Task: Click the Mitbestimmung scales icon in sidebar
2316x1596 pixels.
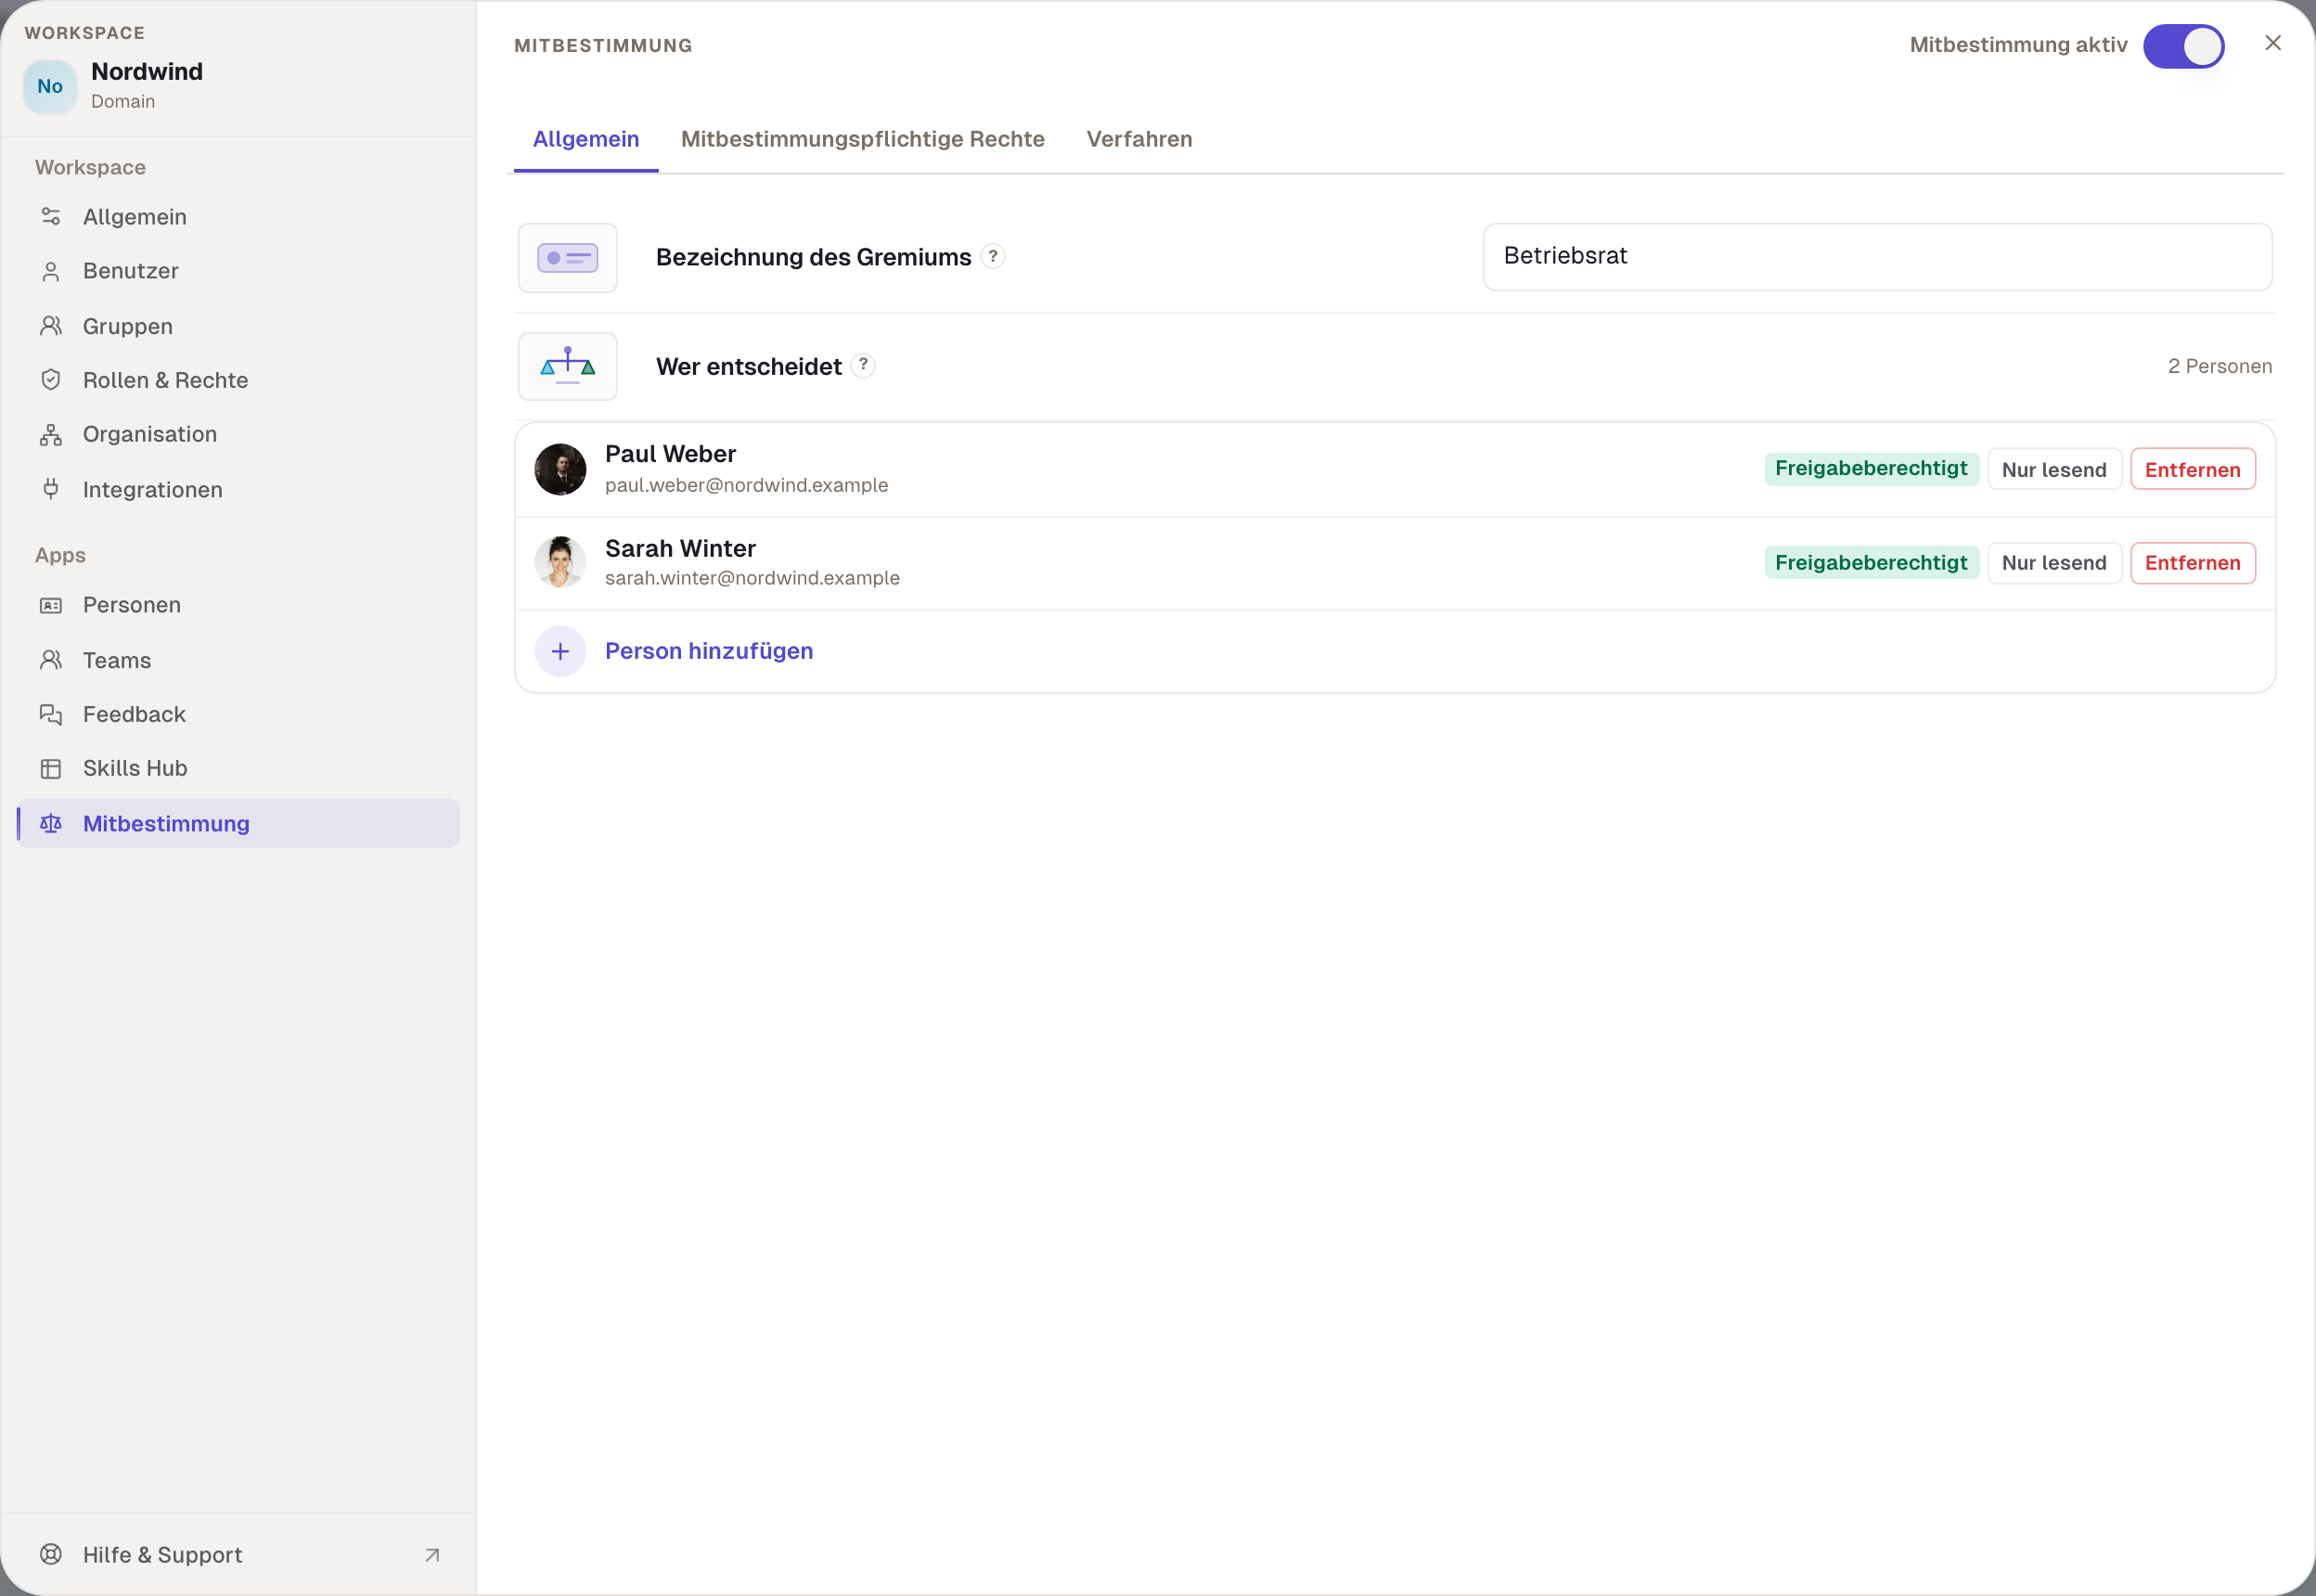Action: point(51,823)
